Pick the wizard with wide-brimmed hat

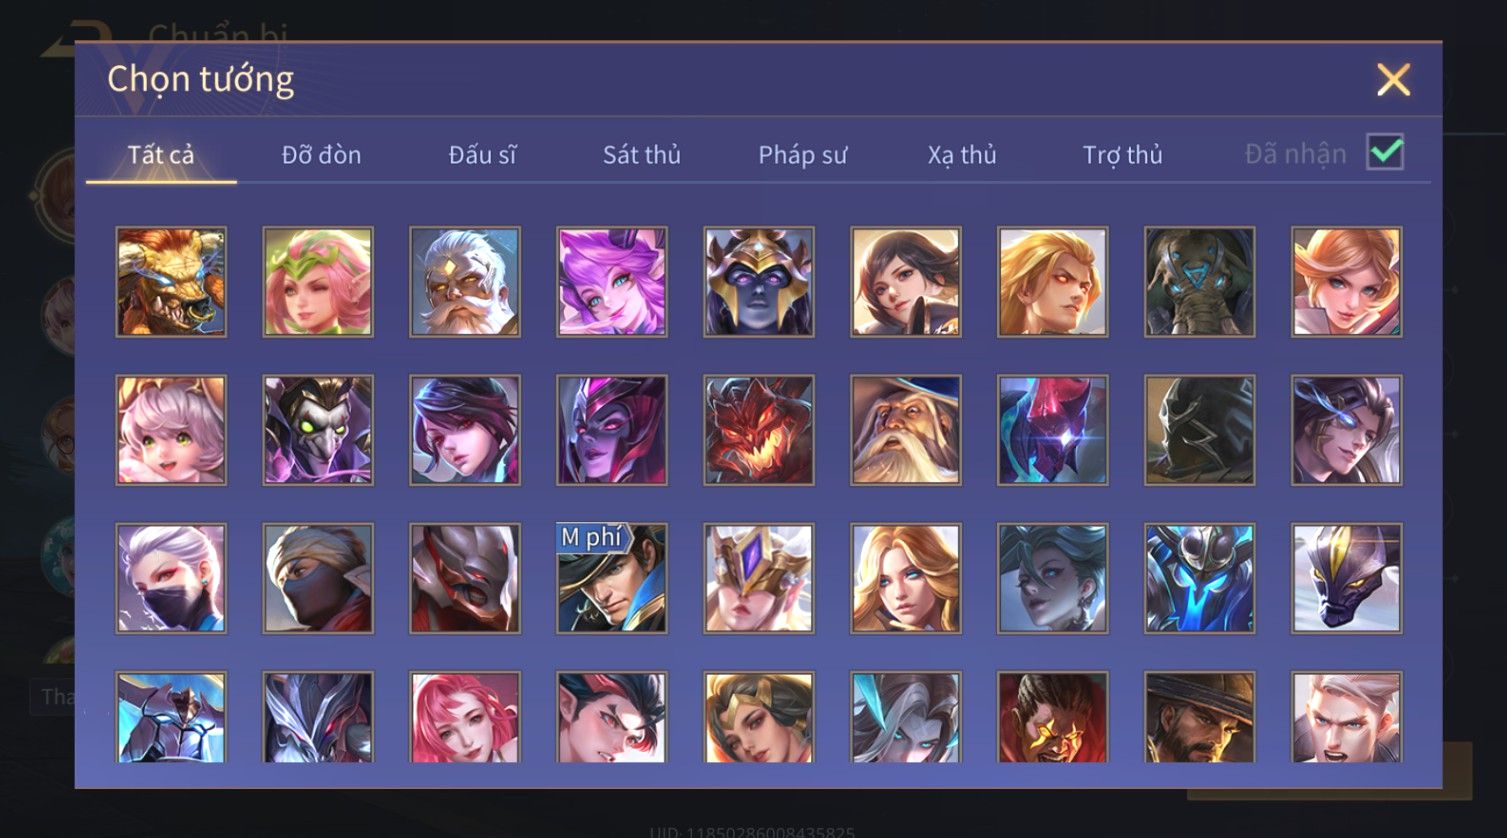[x=906, y=430]
